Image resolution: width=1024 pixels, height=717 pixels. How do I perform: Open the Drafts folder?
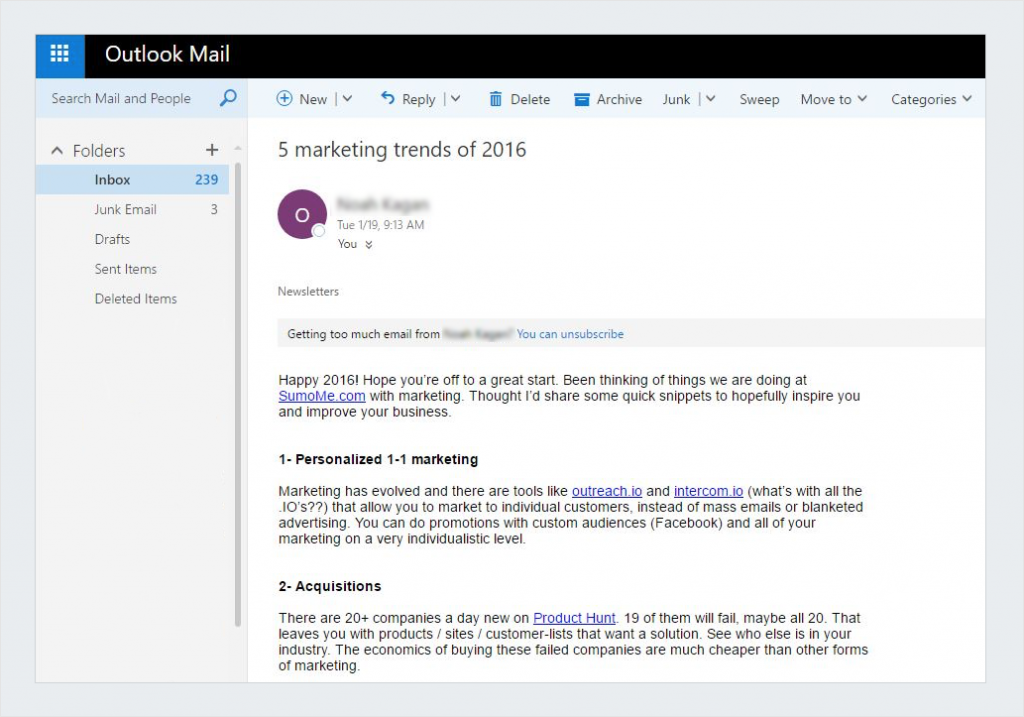point(133,239)
